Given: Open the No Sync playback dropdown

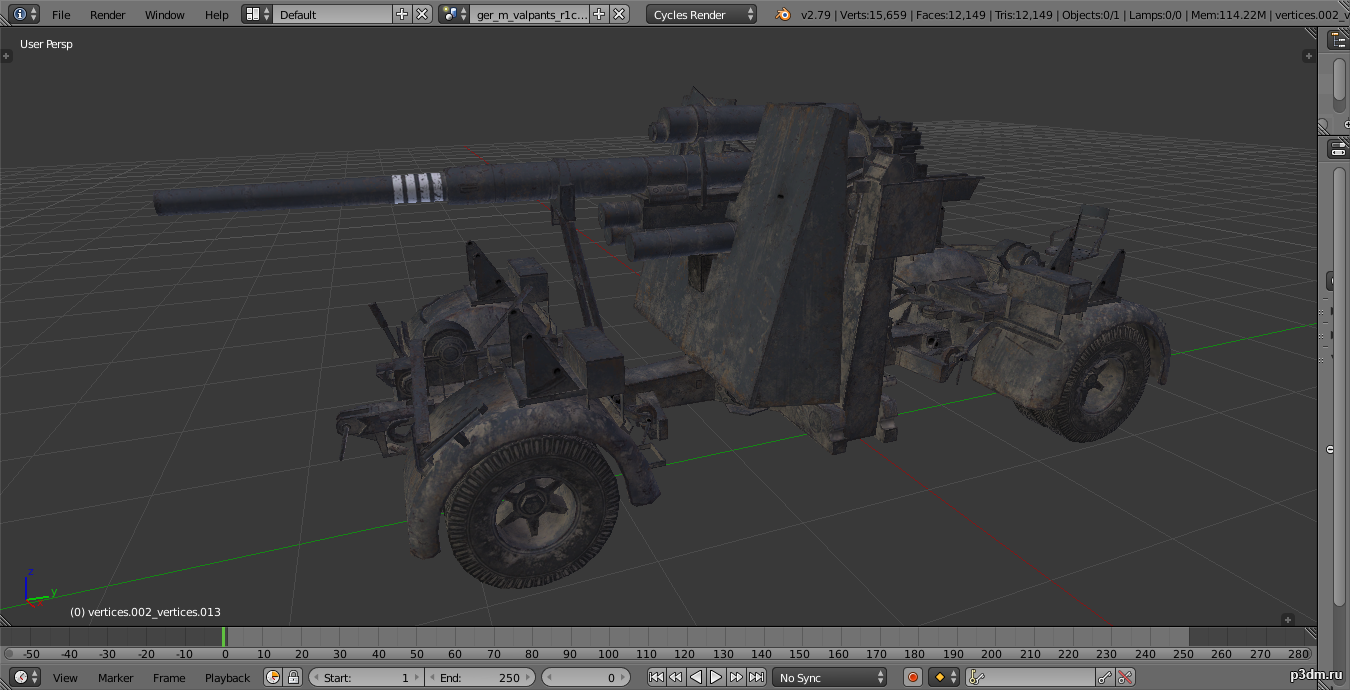Looking at the screenshot, I should pyautogui.click(x=830, y=677).
